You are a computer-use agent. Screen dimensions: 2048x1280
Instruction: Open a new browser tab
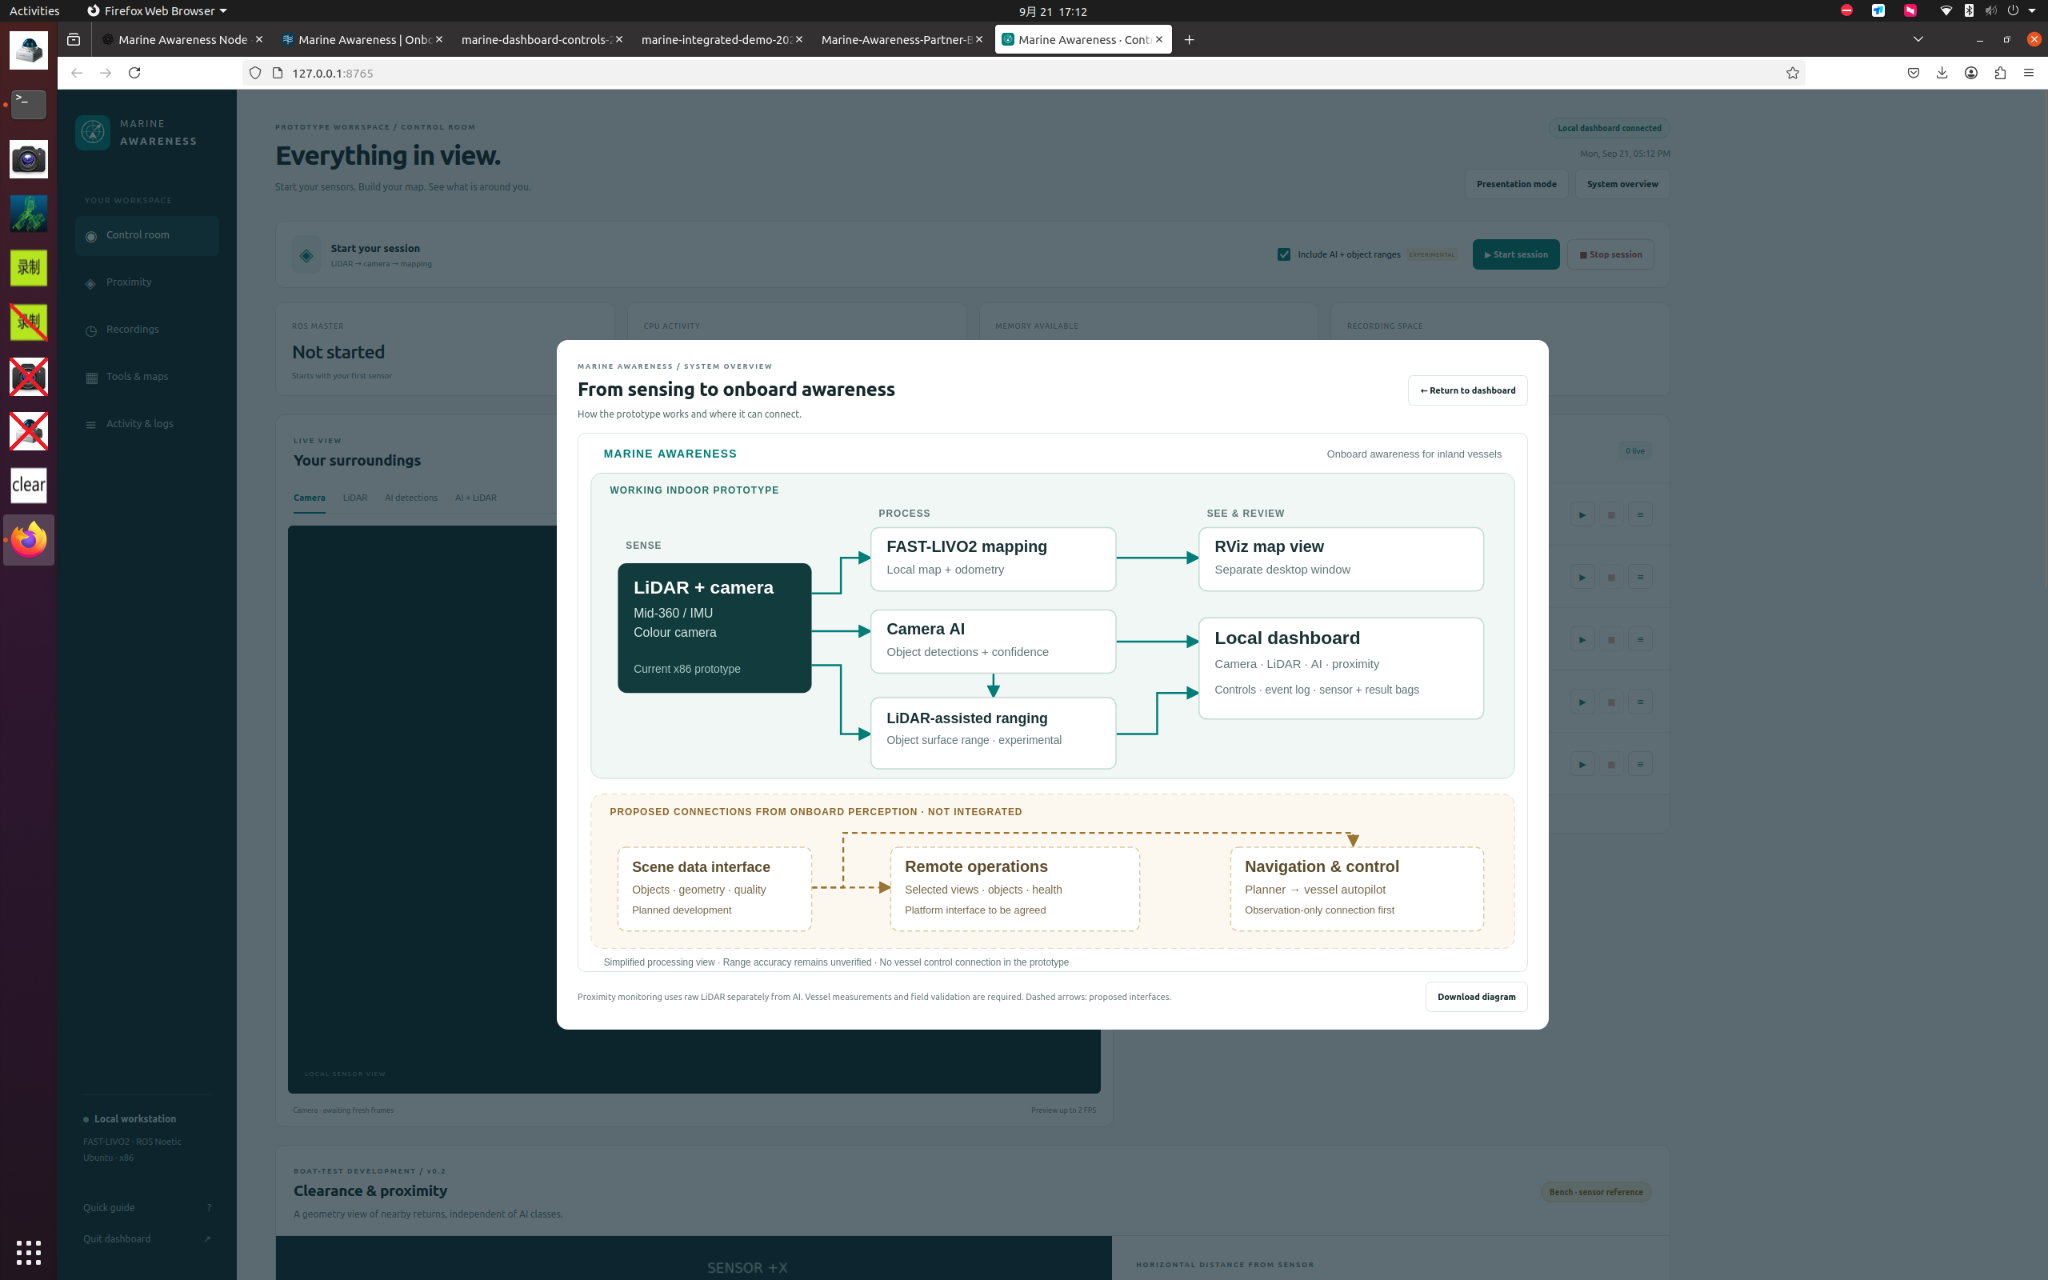(x=1189, y=40)
